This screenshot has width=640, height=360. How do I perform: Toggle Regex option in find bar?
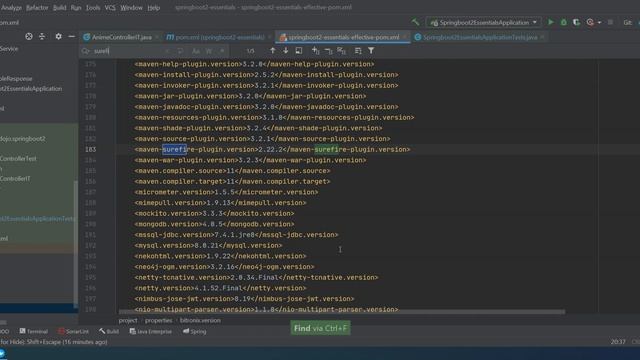click(x=222, y=51)
